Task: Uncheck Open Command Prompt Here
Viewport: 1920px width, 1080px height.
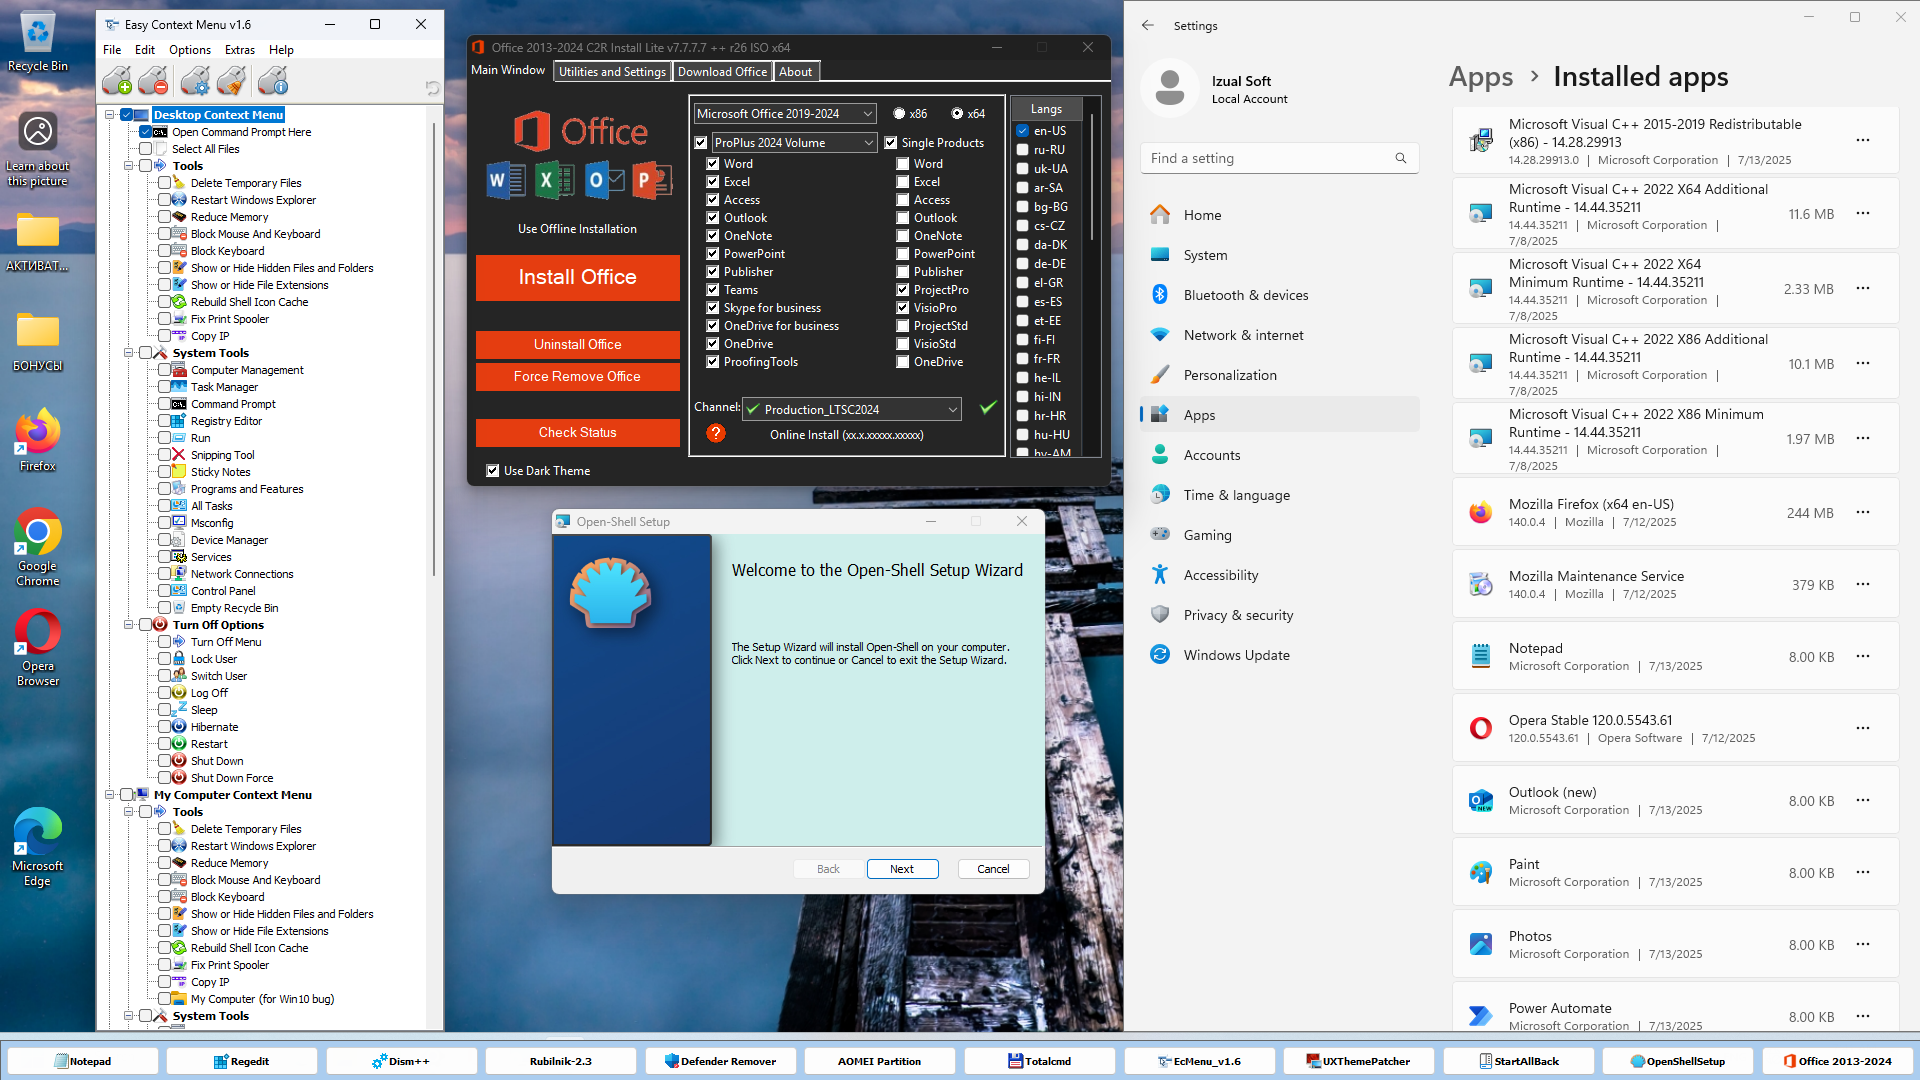Action: [146, 132]
